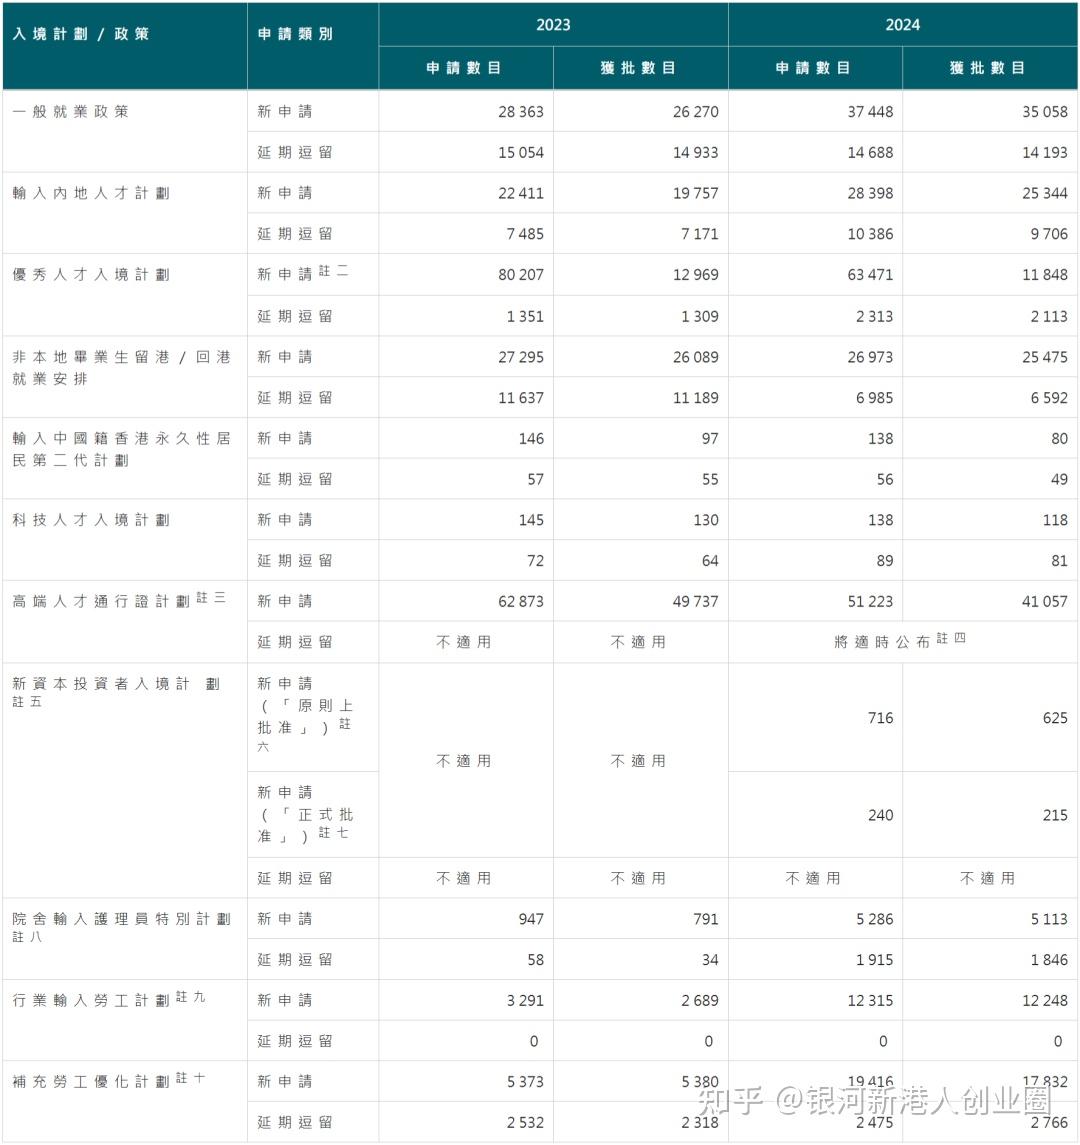Select the 2024 year header cell

click(903, 25)
